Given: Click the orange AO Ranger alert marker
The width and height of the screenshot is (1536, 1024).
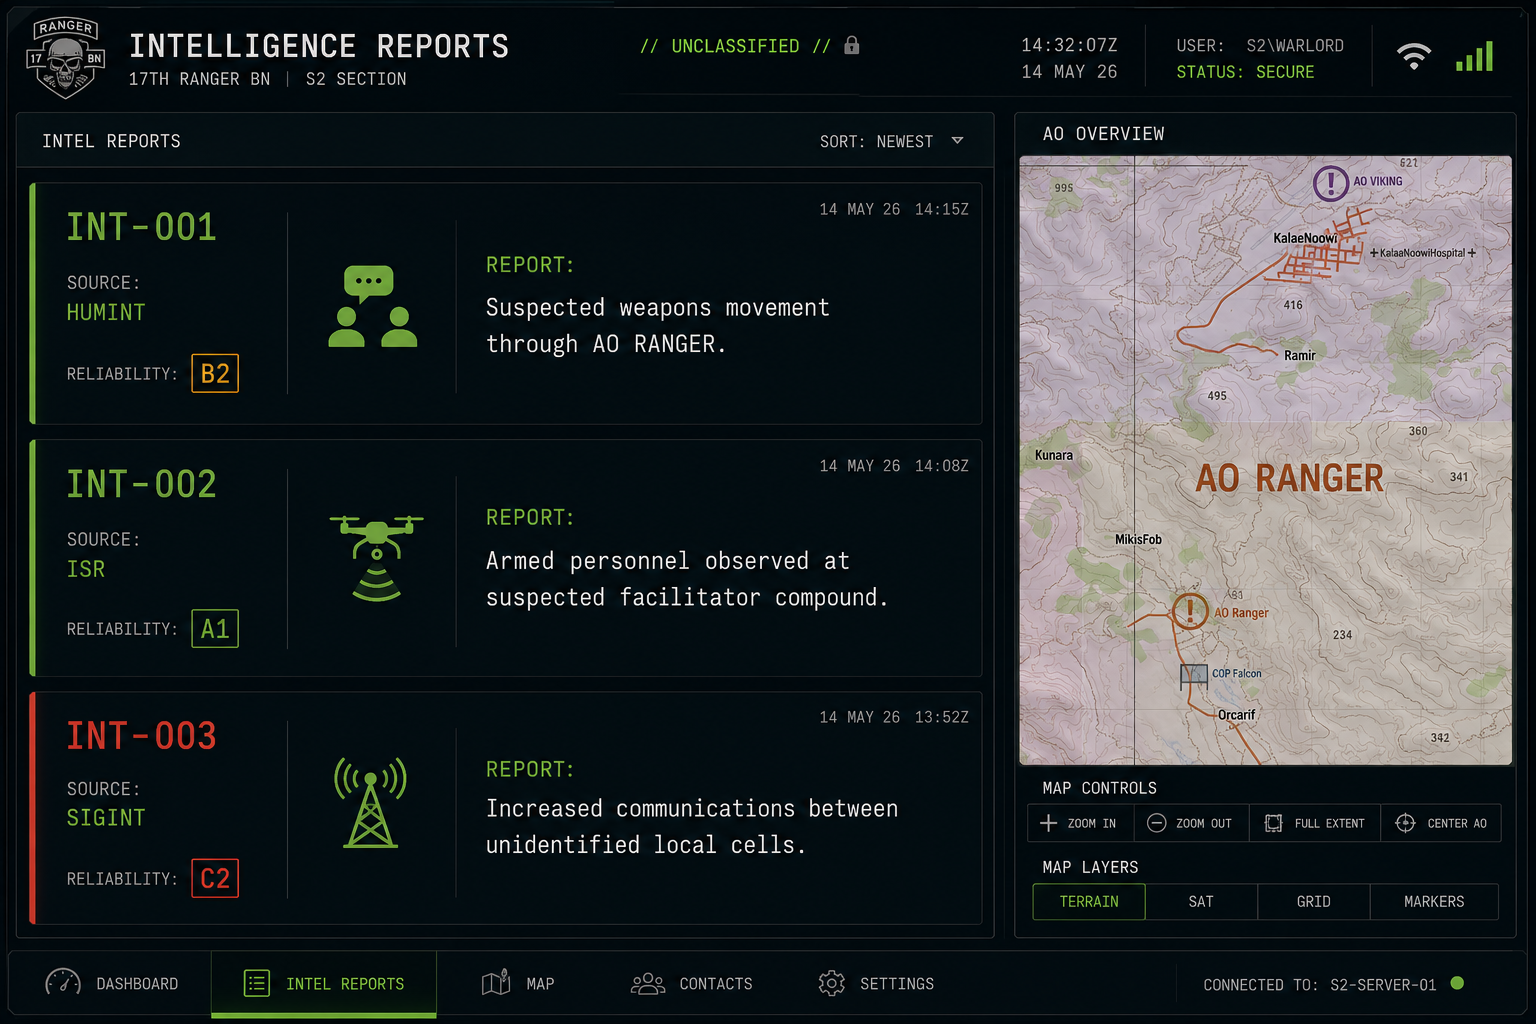Looking at the screenshot, I should click(1190, 610).
